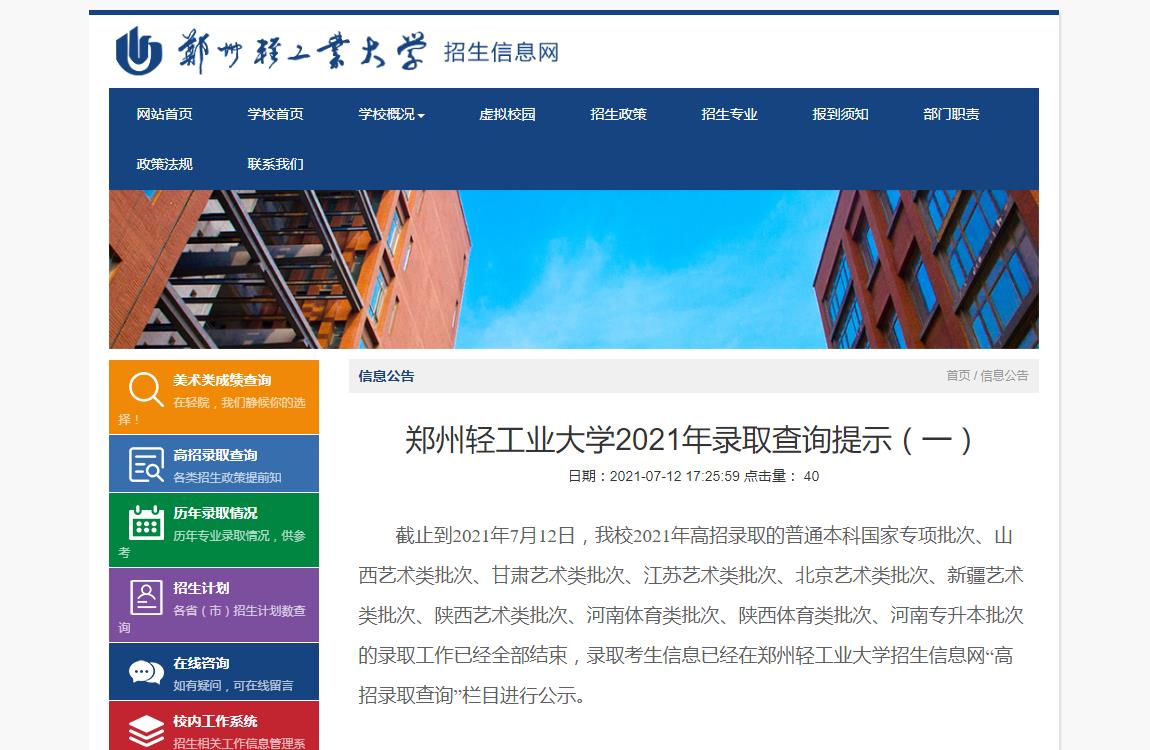
Task: Click the person-document icon for 招生计划
Action: [x=146, y=597]
